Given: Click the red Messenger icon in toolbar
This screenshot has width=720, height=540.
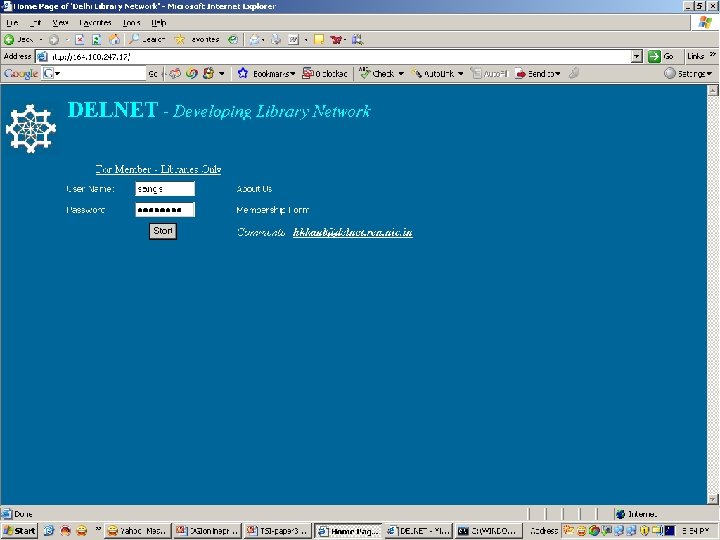Looking at the screenshot, I should (x=336, y=39).
